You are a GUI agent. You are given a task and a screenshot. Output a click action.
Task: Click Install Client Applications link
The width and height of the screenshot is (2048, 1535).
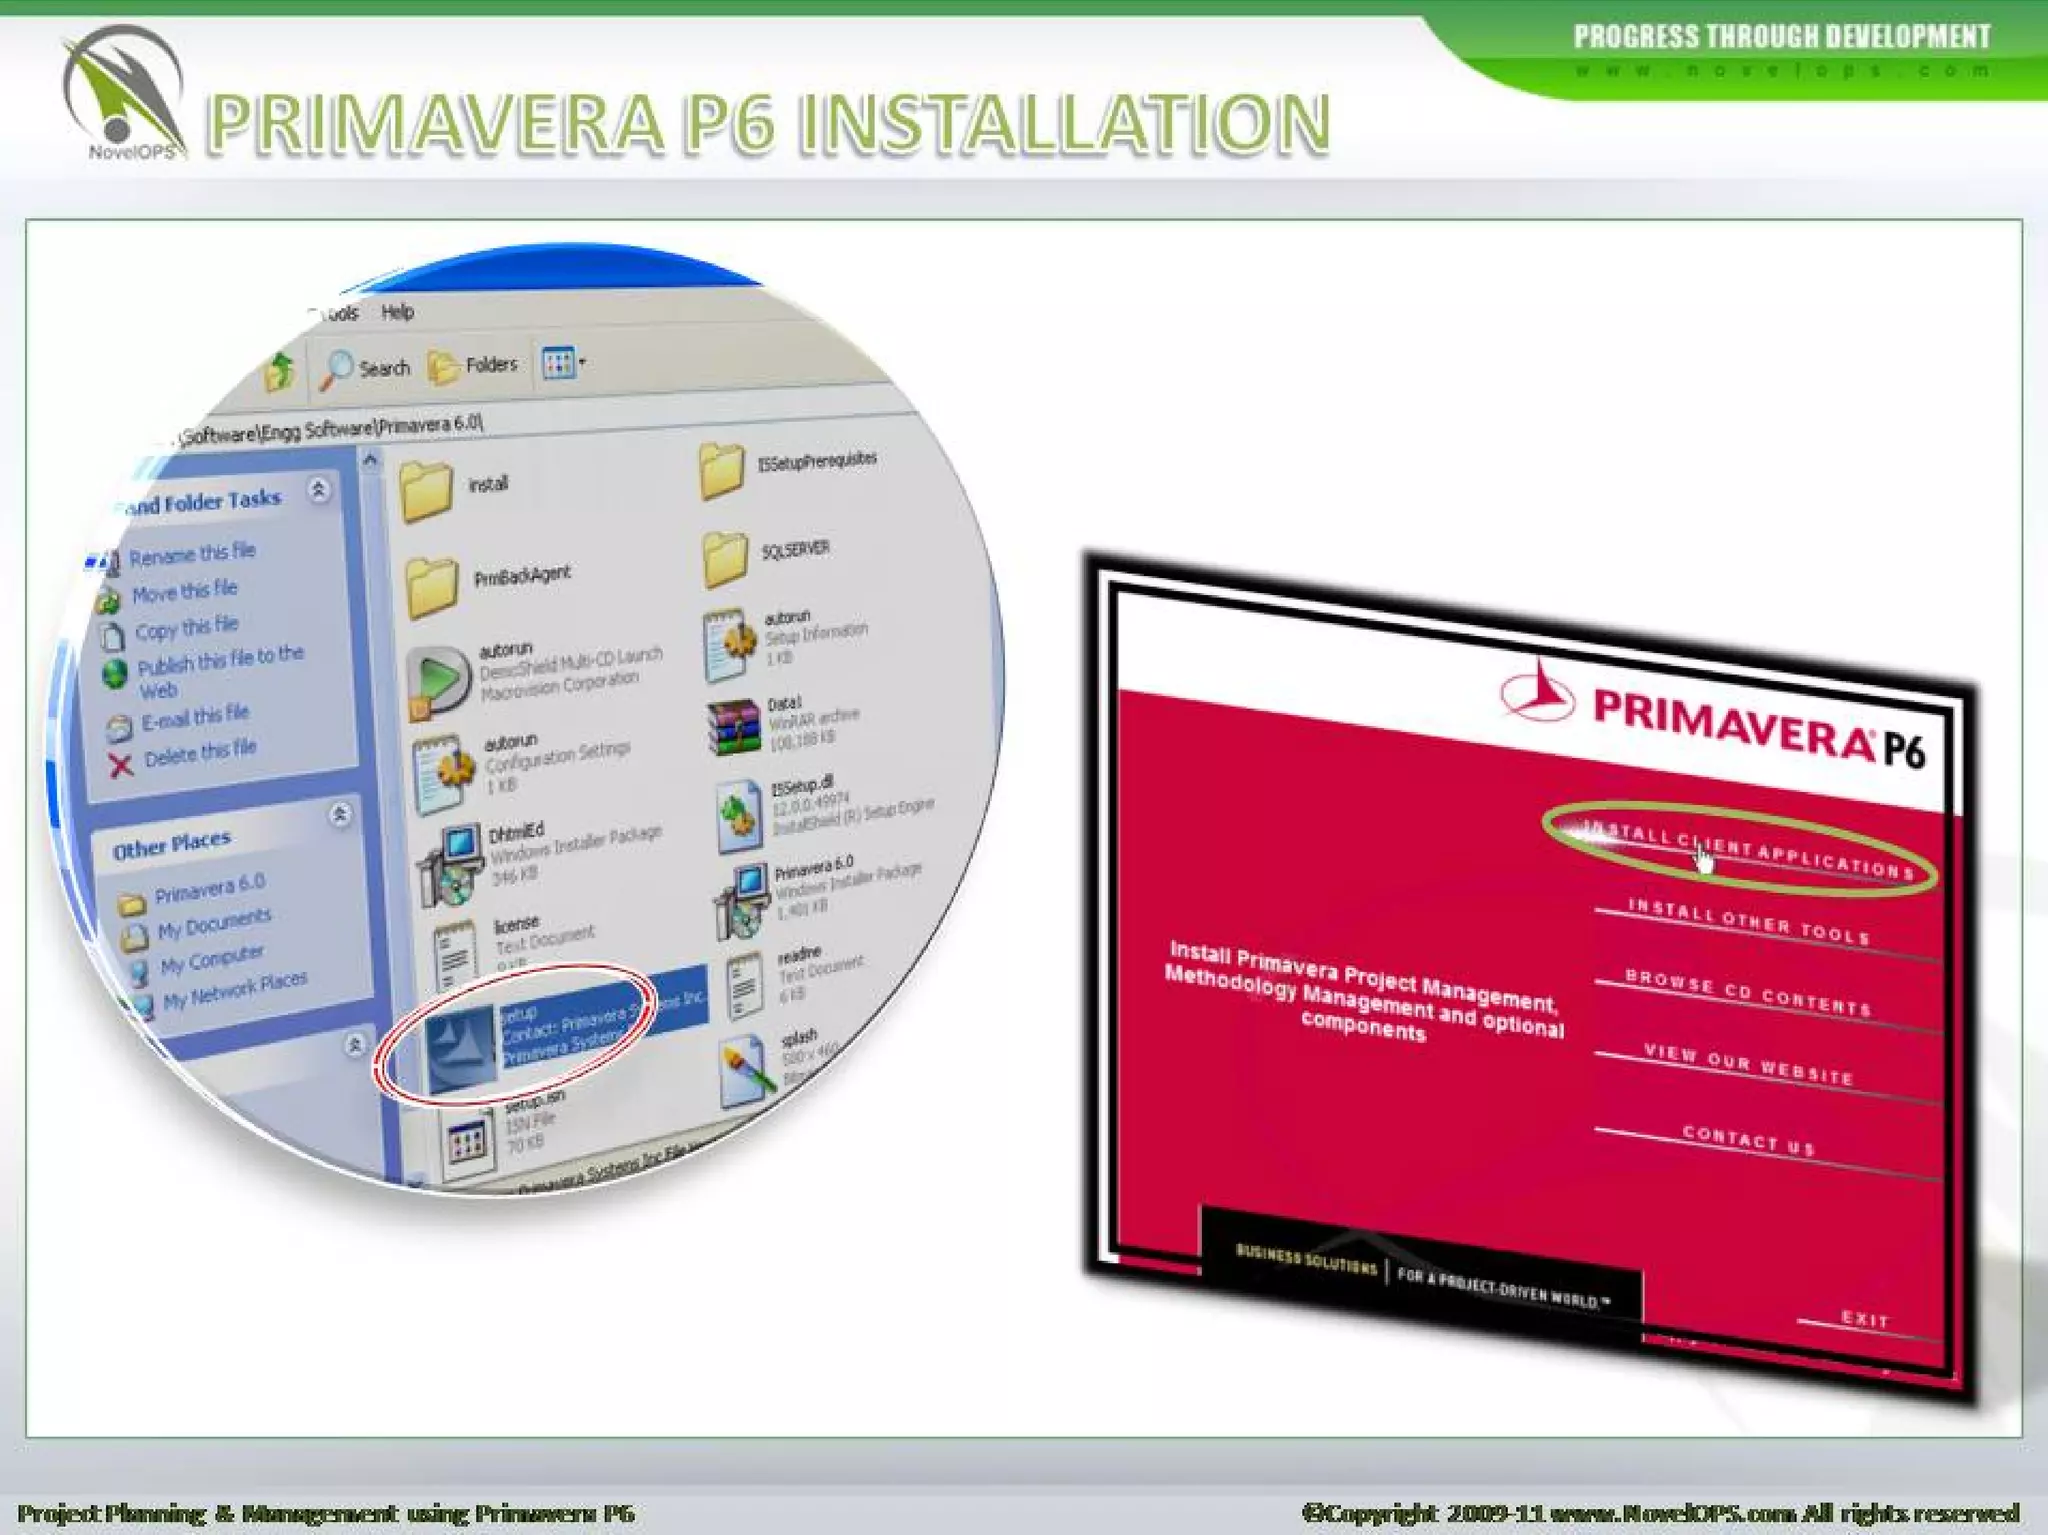click(x=1747, y=850)
